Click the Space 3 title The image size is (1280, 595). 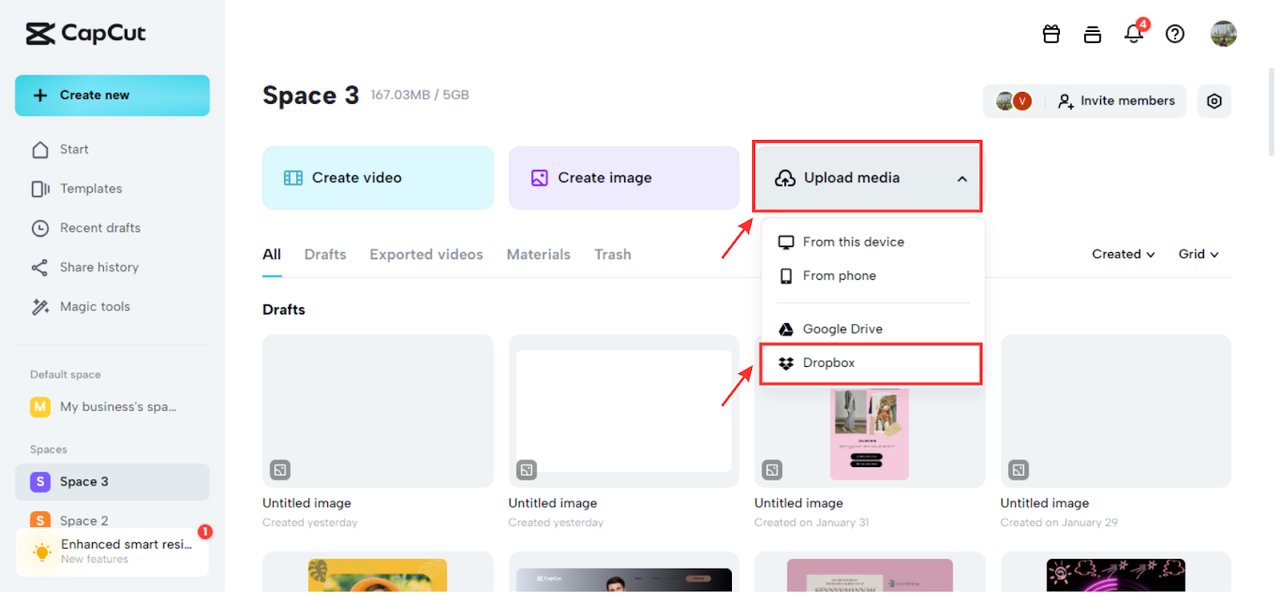pos(311,96)
